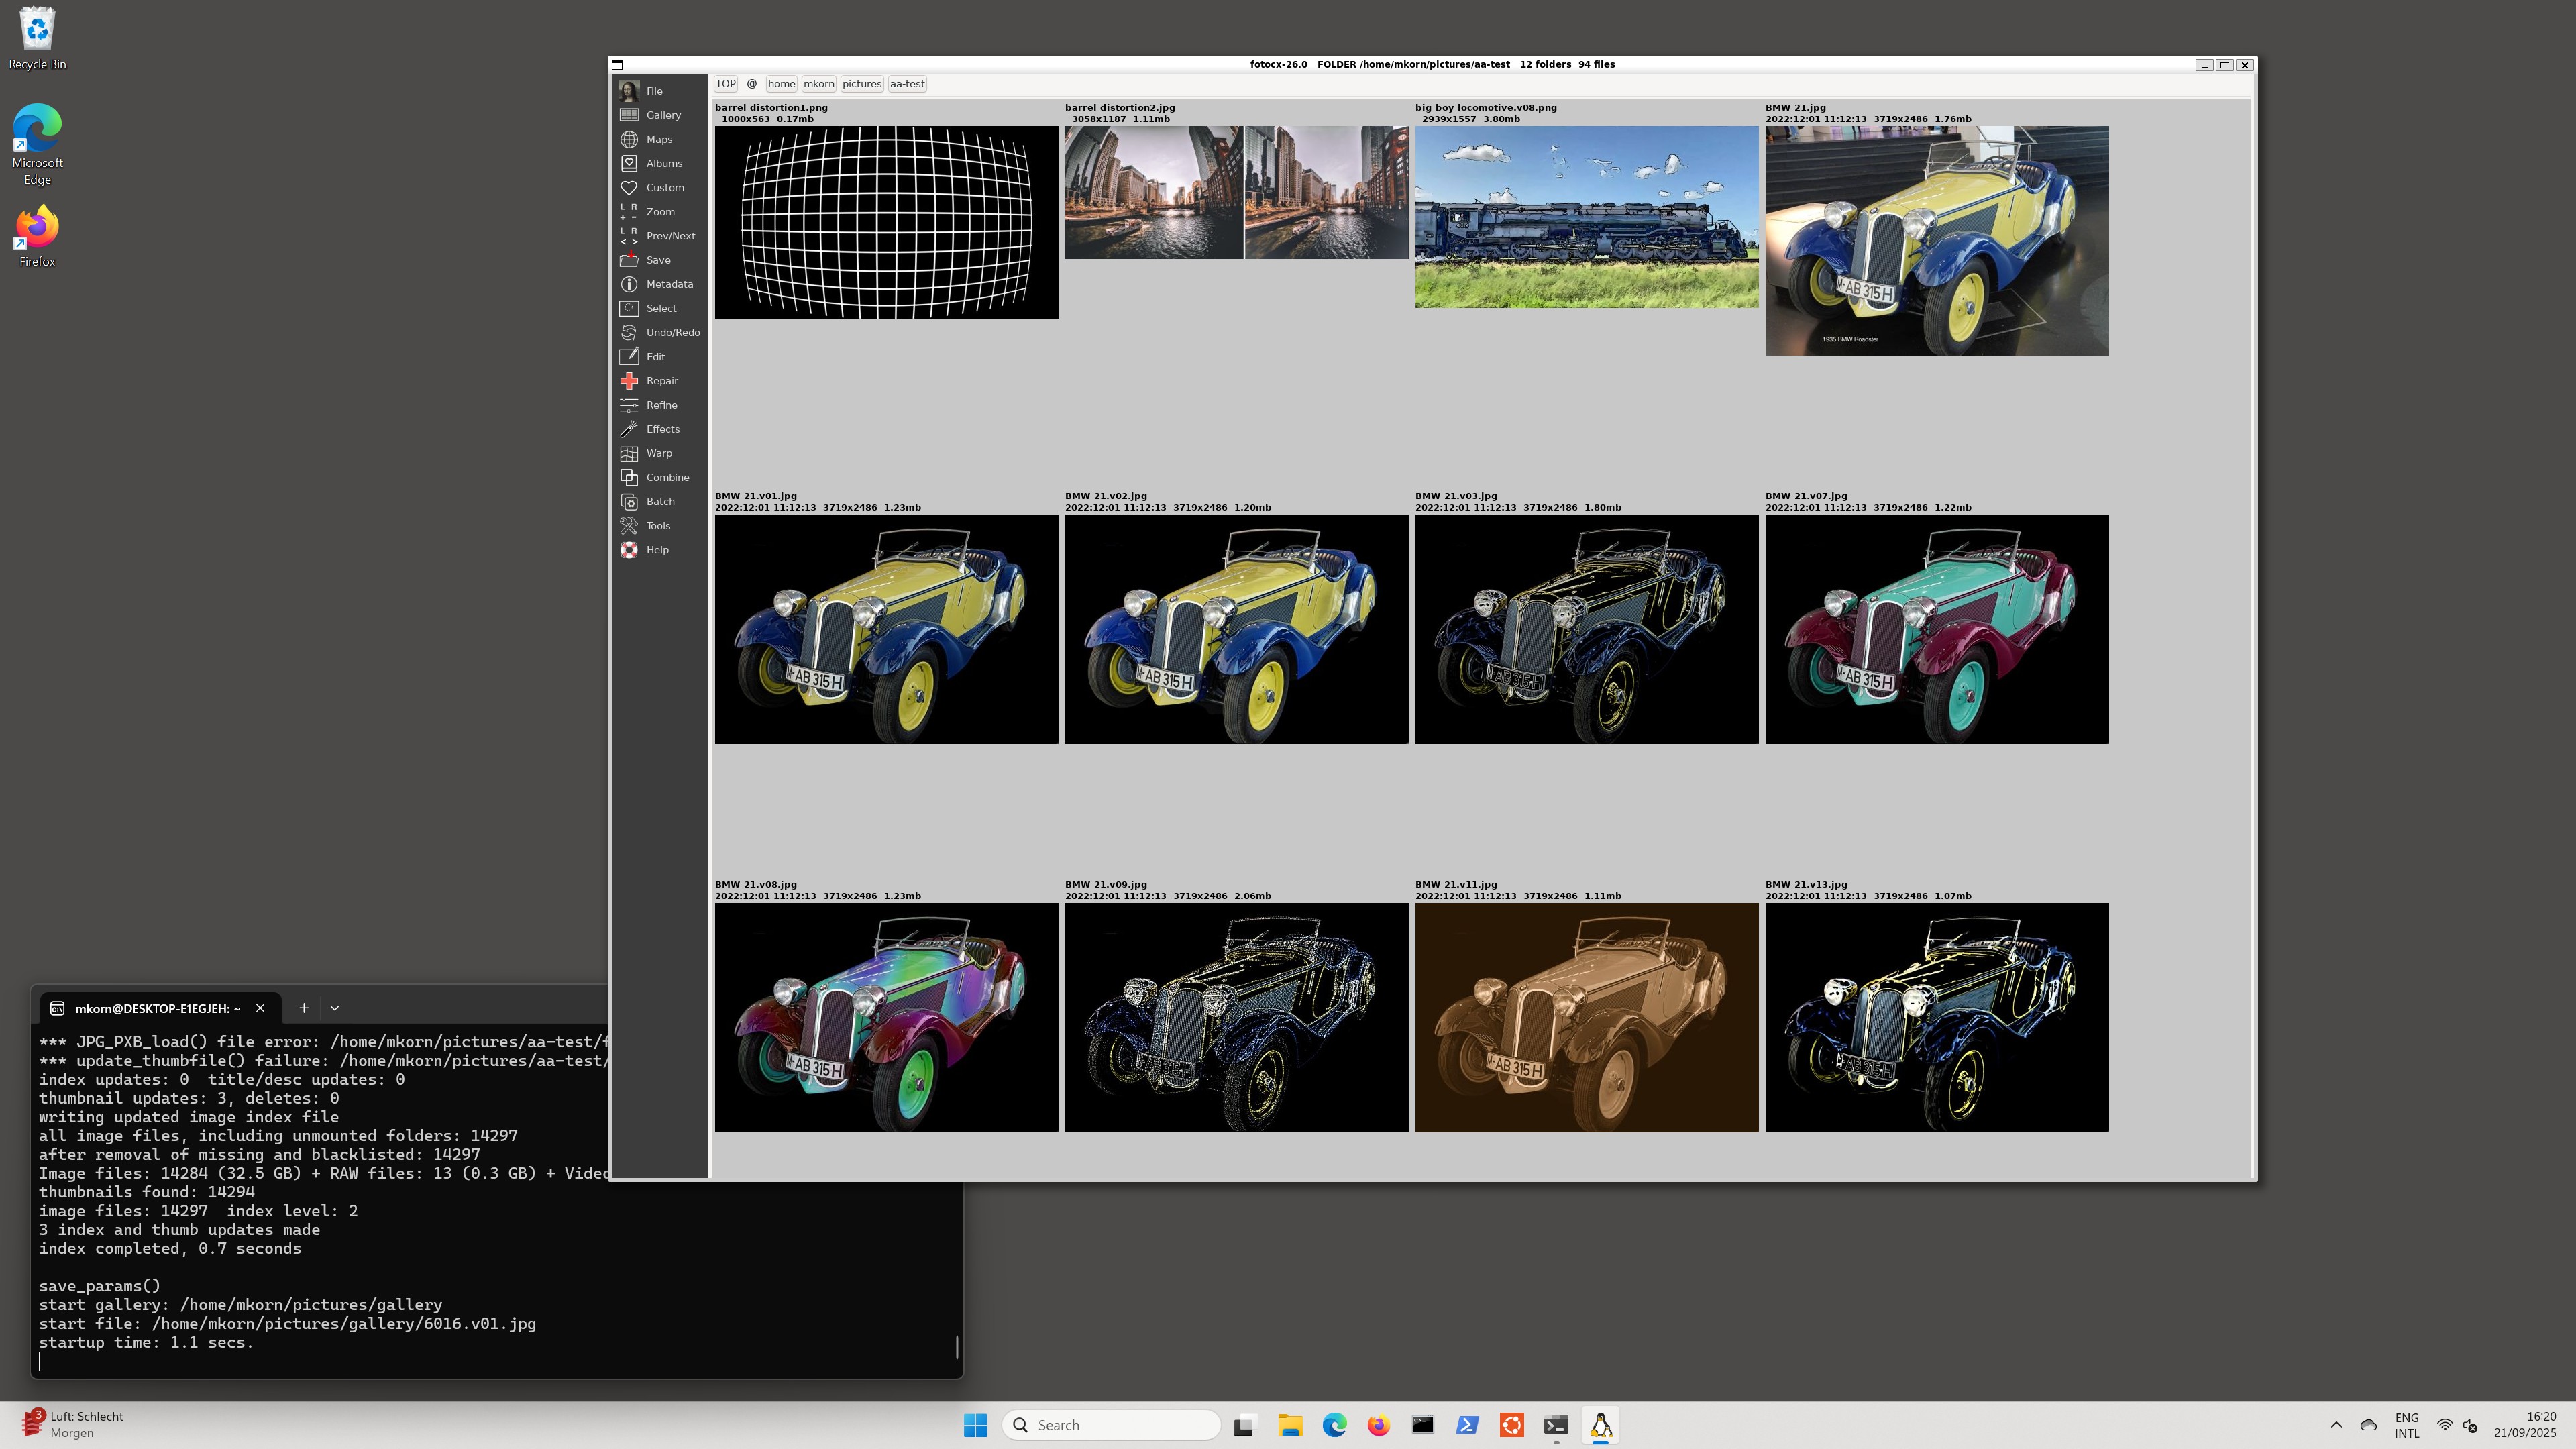This screenshot has height=1449, width=2576.
Task: Open the Albums sidebar item
Action: pyautogui.click(x=663, y=163)
